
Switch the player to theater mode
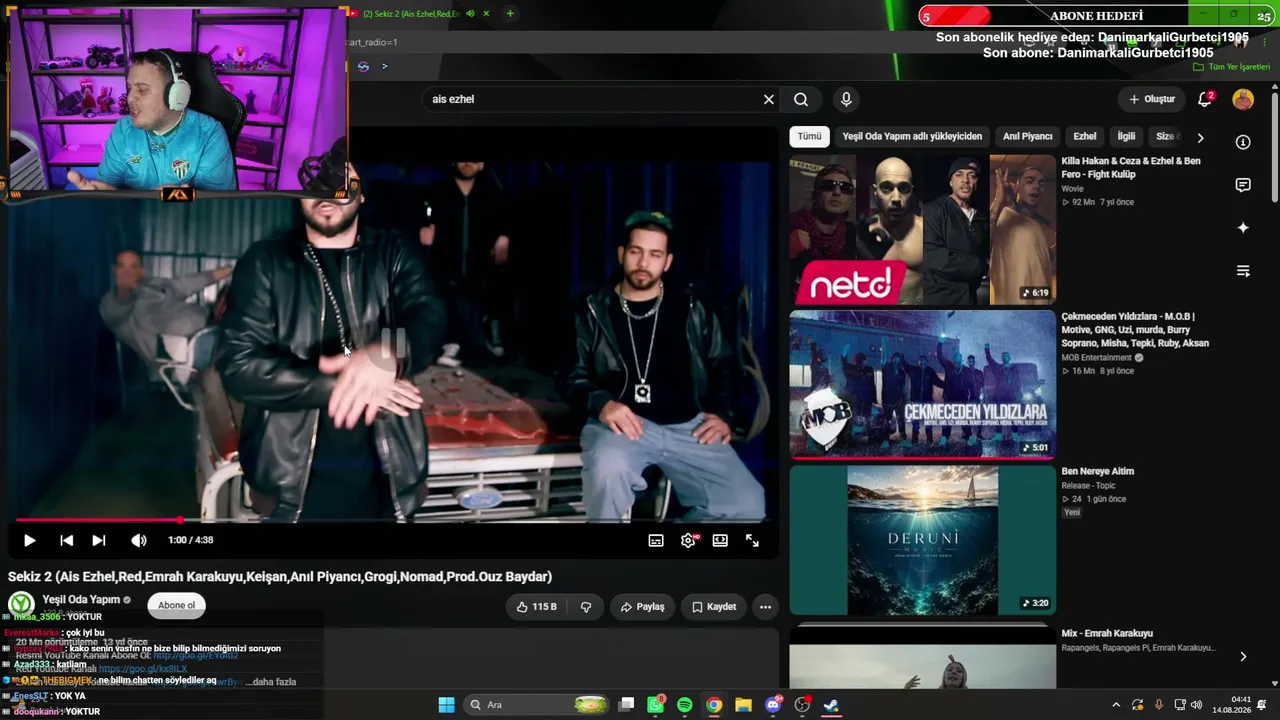[720, 540]
